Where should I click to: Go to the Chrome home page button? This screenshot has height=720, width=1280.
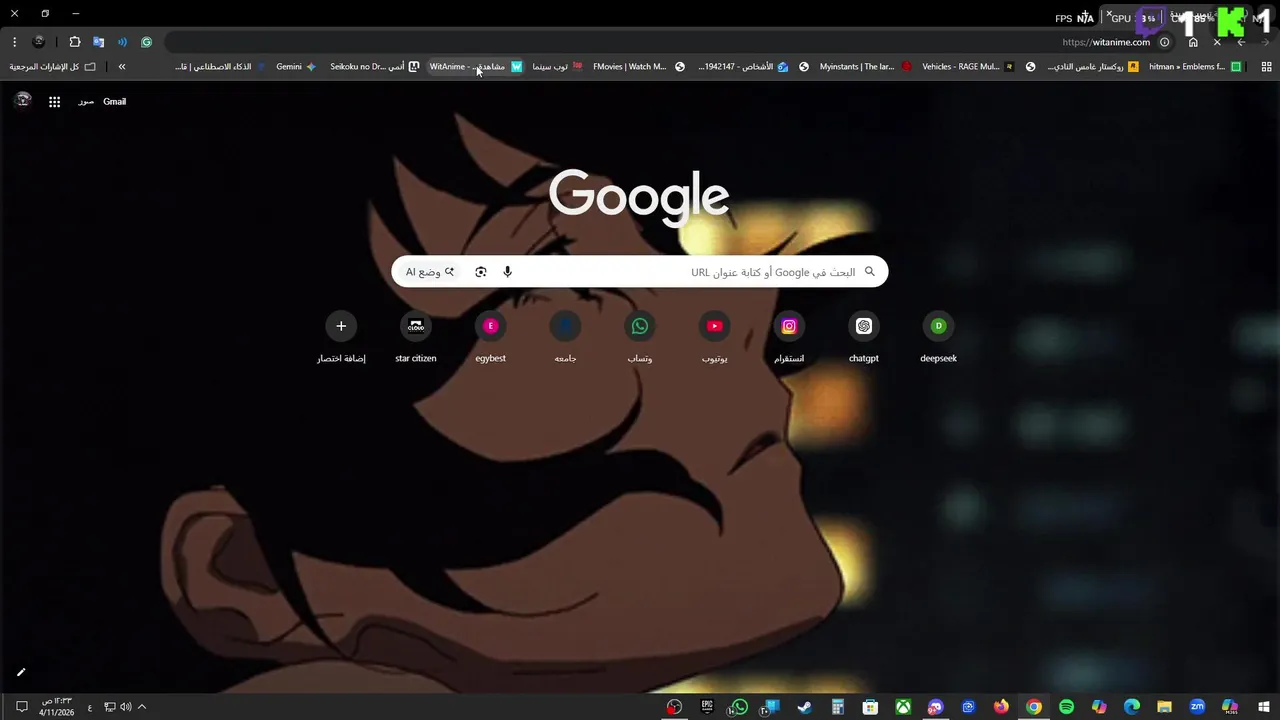click(x=1193, y=42)
